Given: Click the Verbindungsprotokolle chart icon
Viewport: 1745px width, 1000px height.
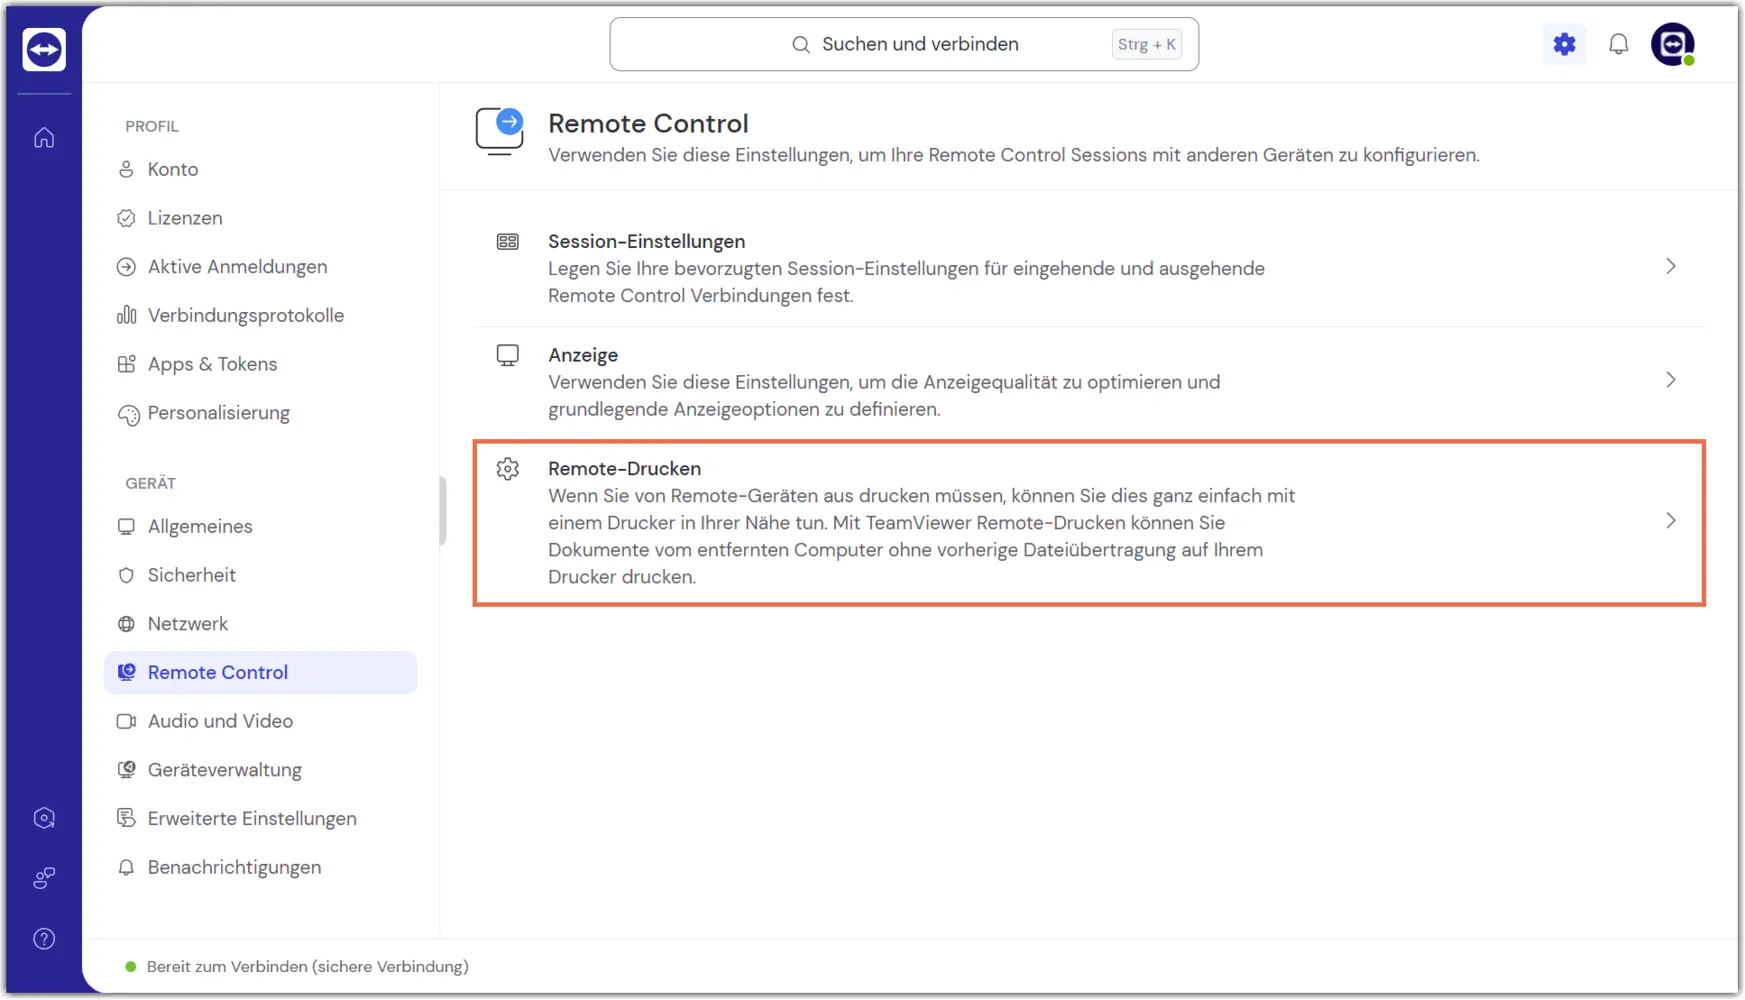Looking at the screenshot, I should [x=126, y=315].
